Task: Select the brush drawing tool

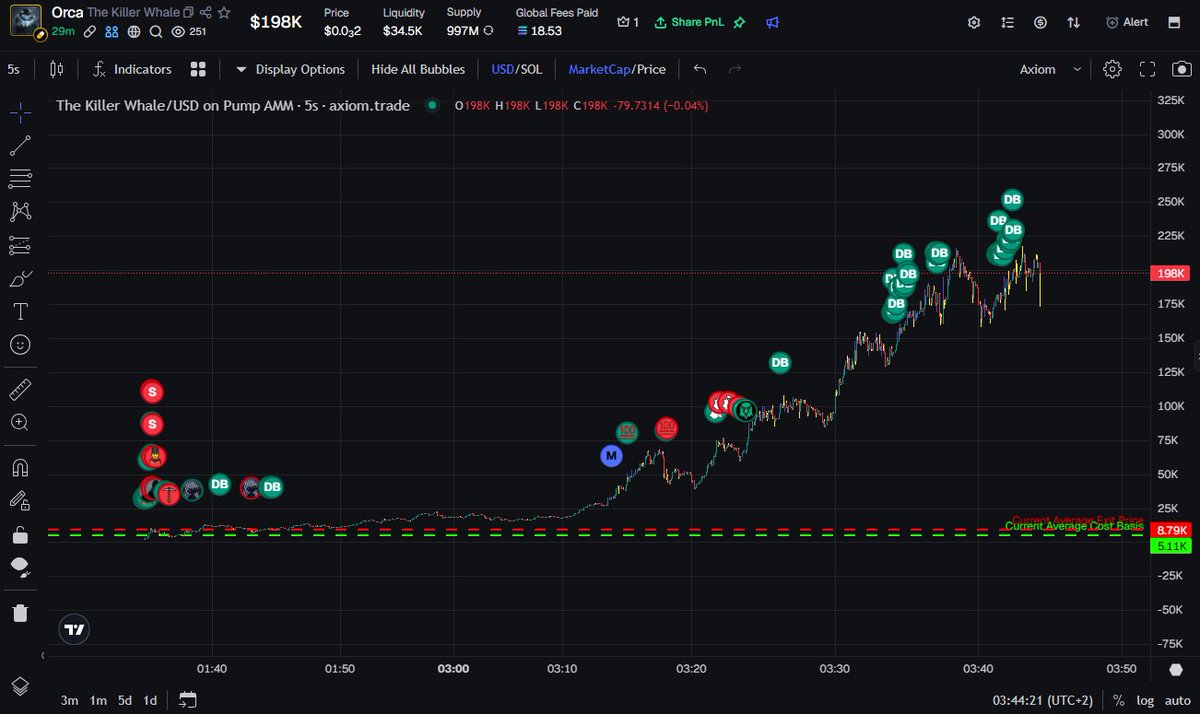Action: (x=19, y=278)
